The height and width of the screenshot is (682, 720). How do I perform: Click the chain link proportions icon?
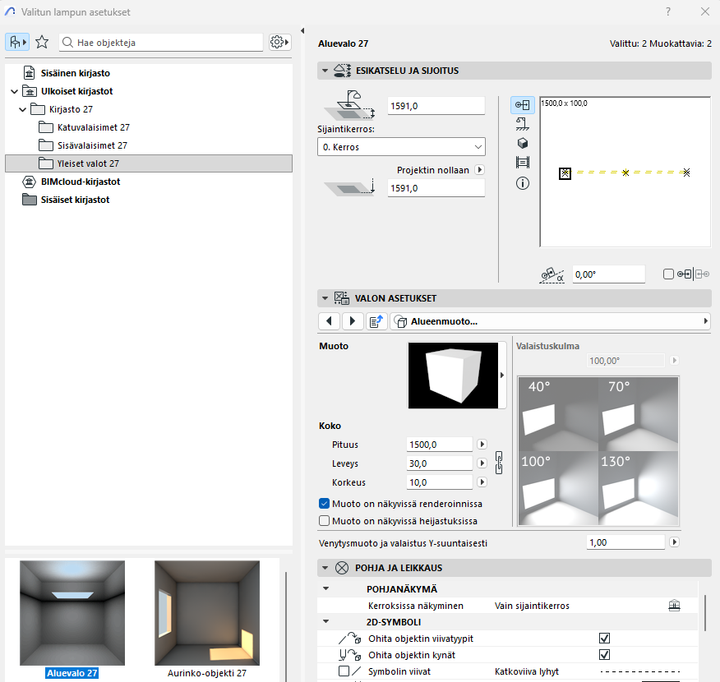(500, 463)
